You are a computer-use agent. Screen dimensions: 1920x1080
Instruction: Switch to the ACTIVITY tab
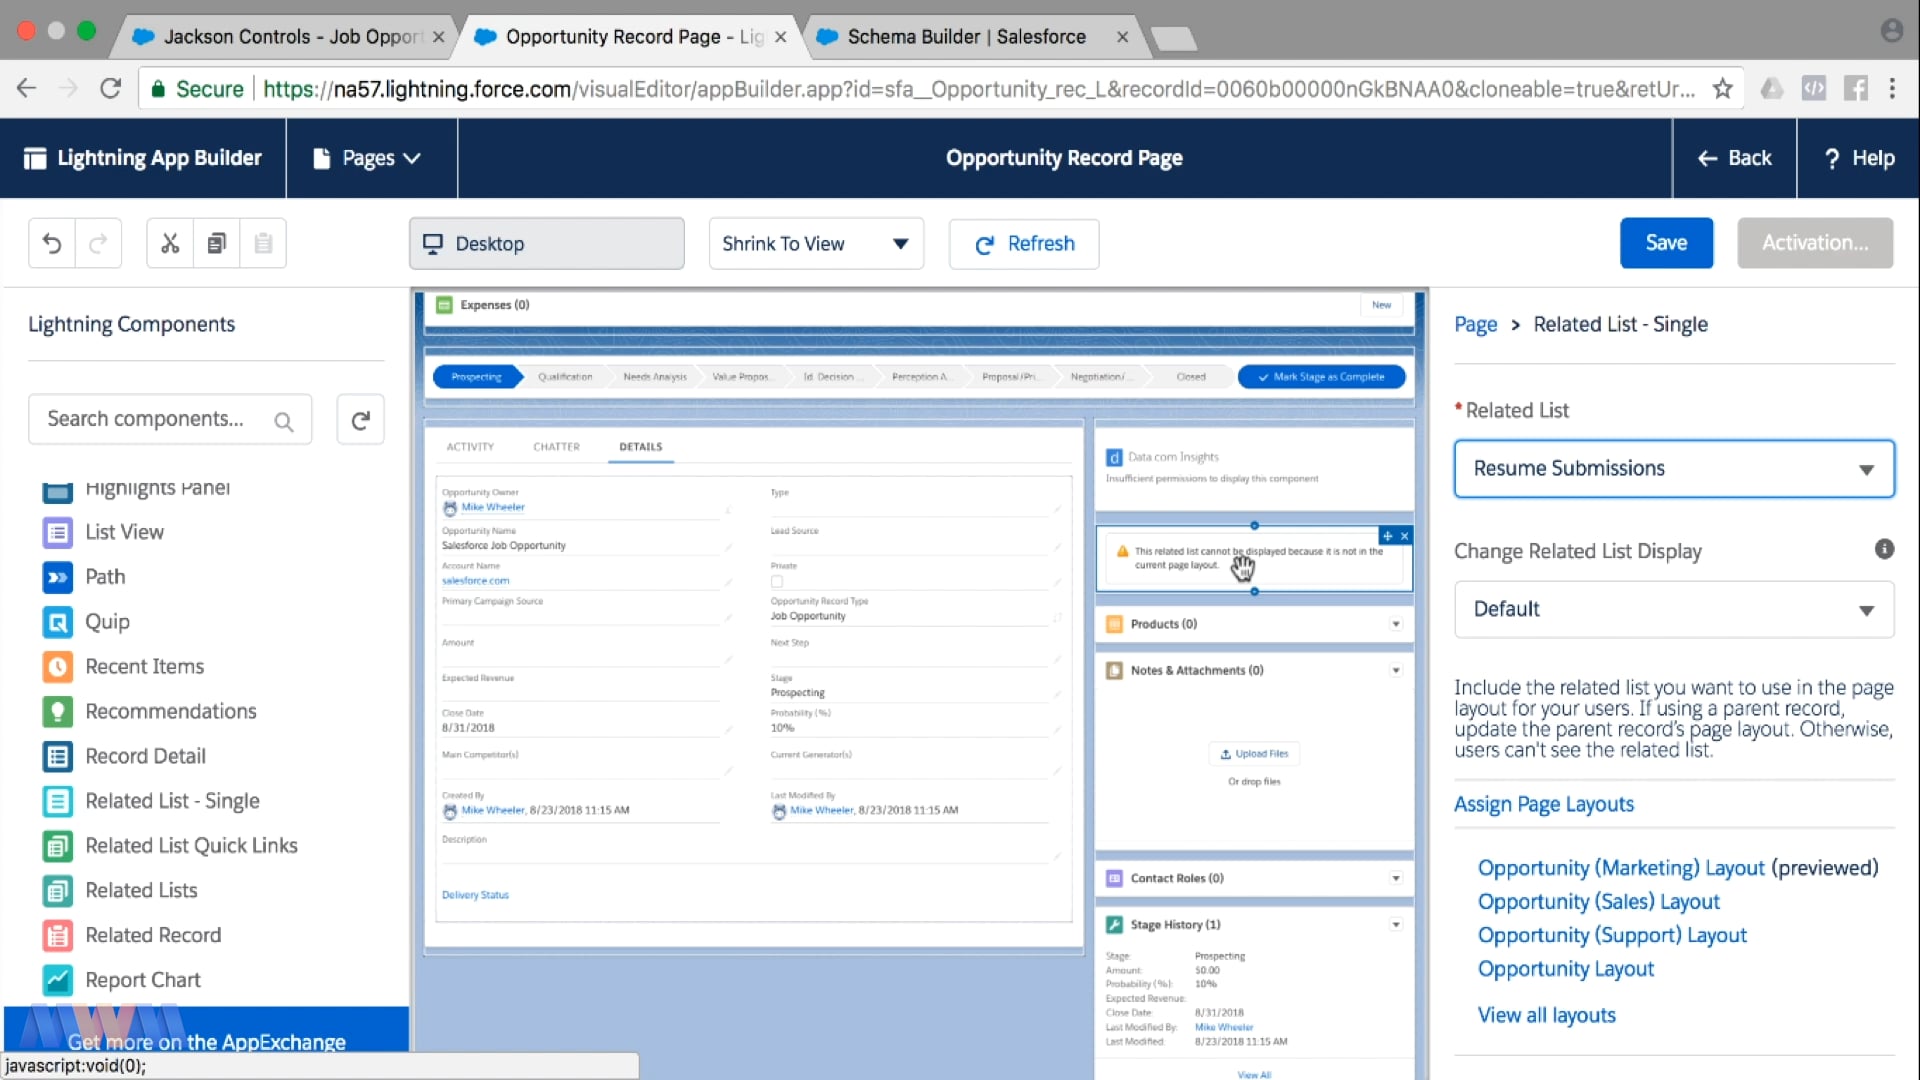tap(471, 446)
